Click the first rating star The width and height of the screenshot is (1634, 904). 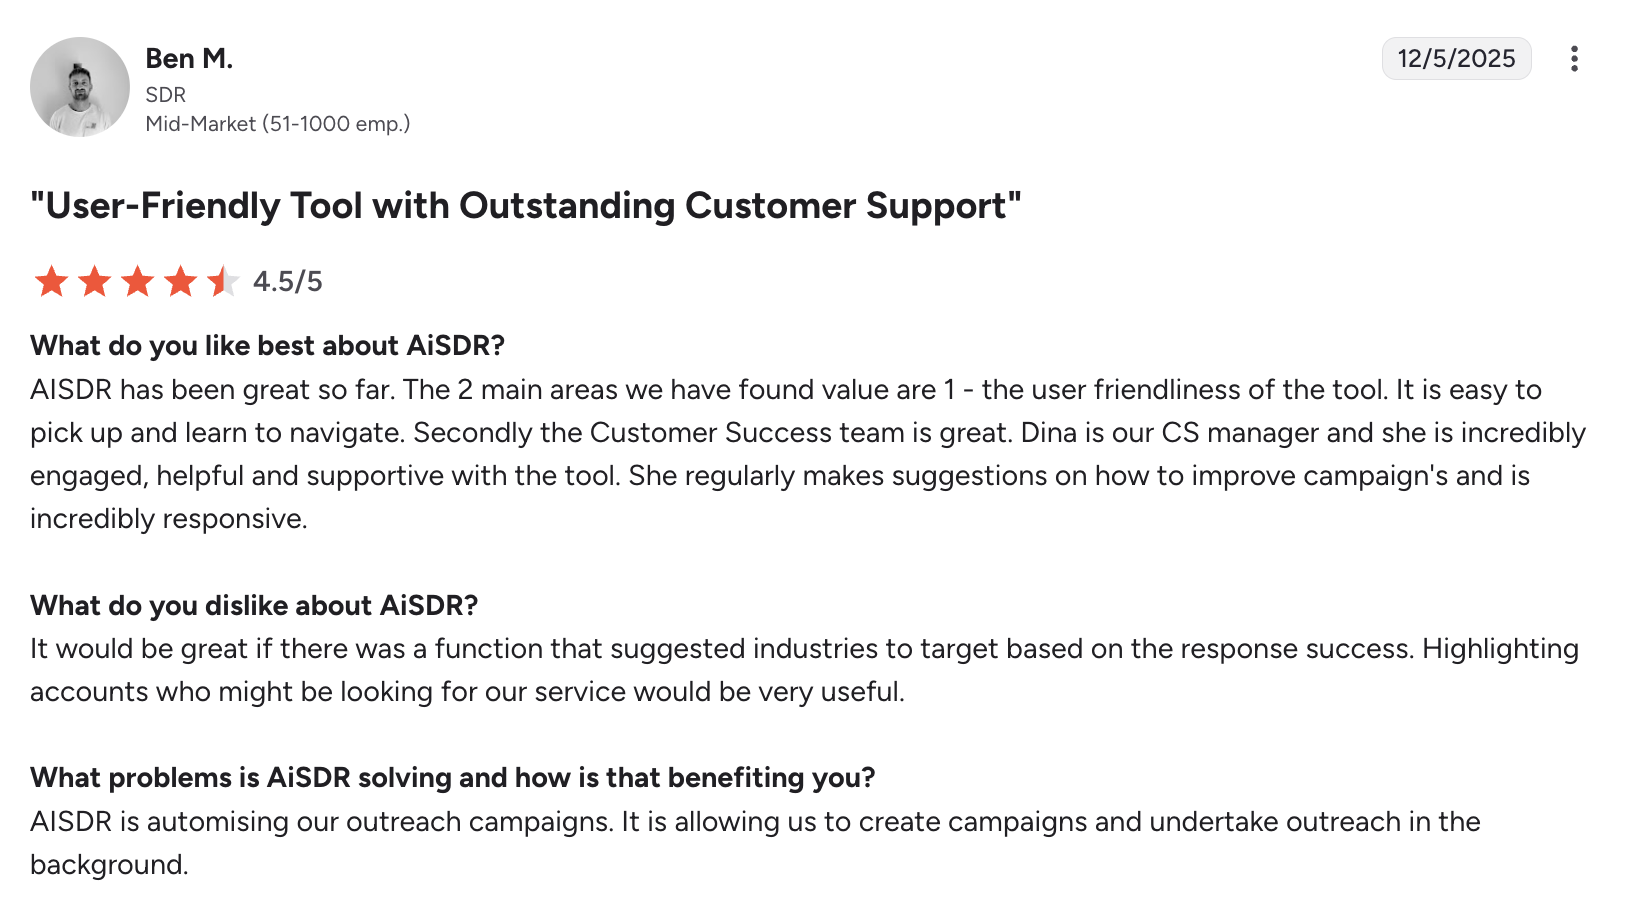51,282
